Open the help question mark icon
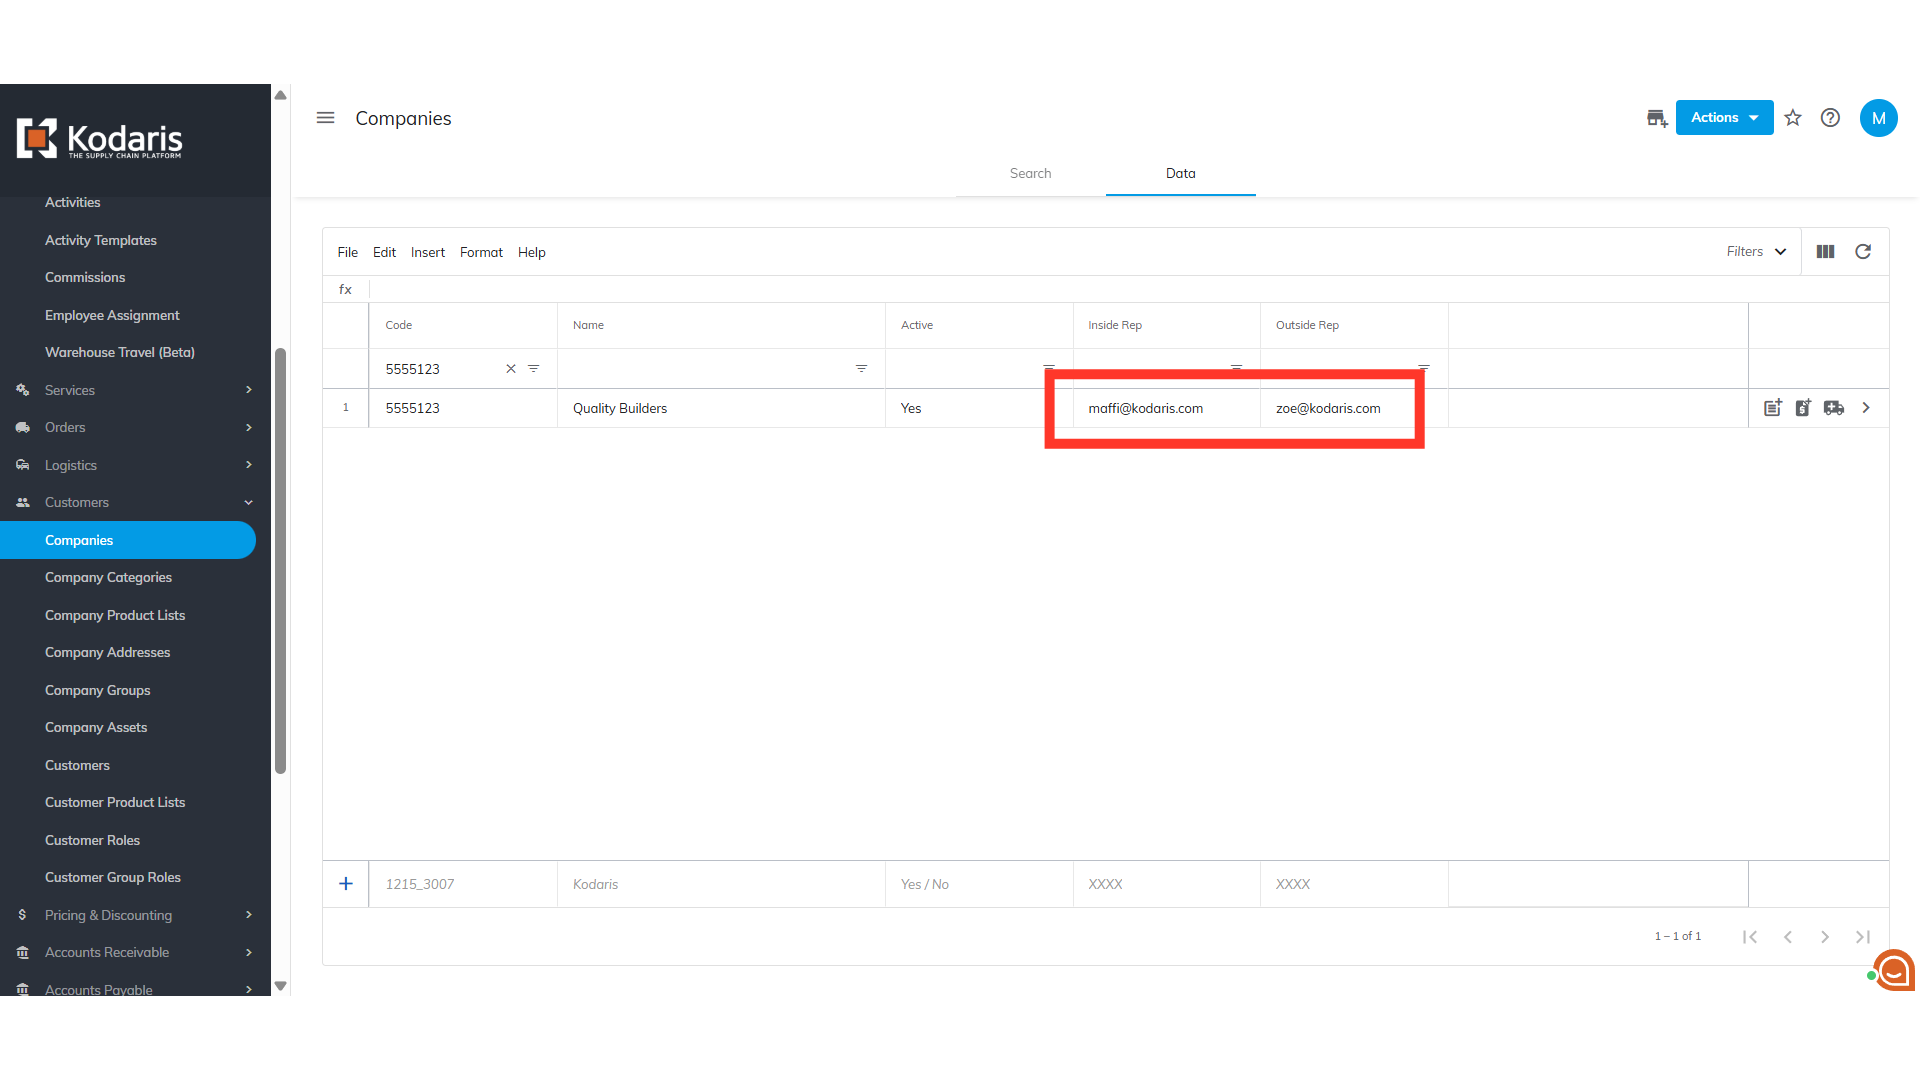Viewport: 1920px width, 1080px height. pos(1830,118)
